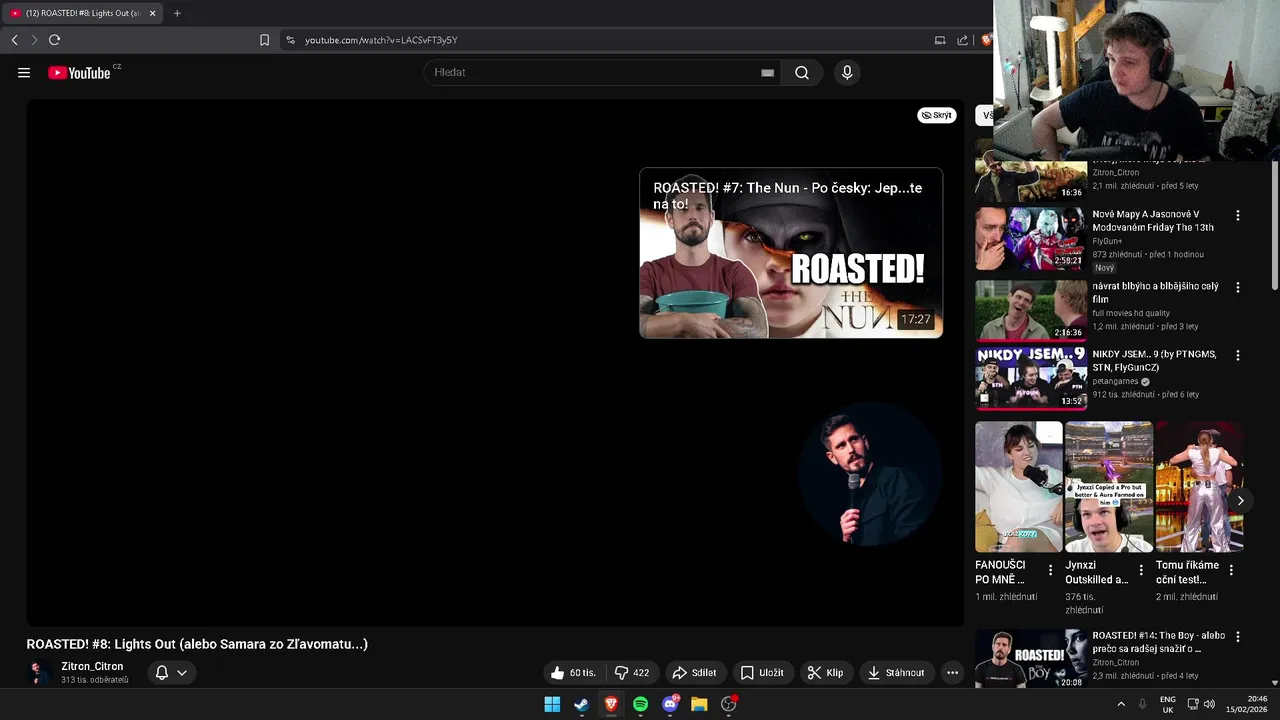
Task: Focus the Hledat search input field
Action: [x=595, y=72]
